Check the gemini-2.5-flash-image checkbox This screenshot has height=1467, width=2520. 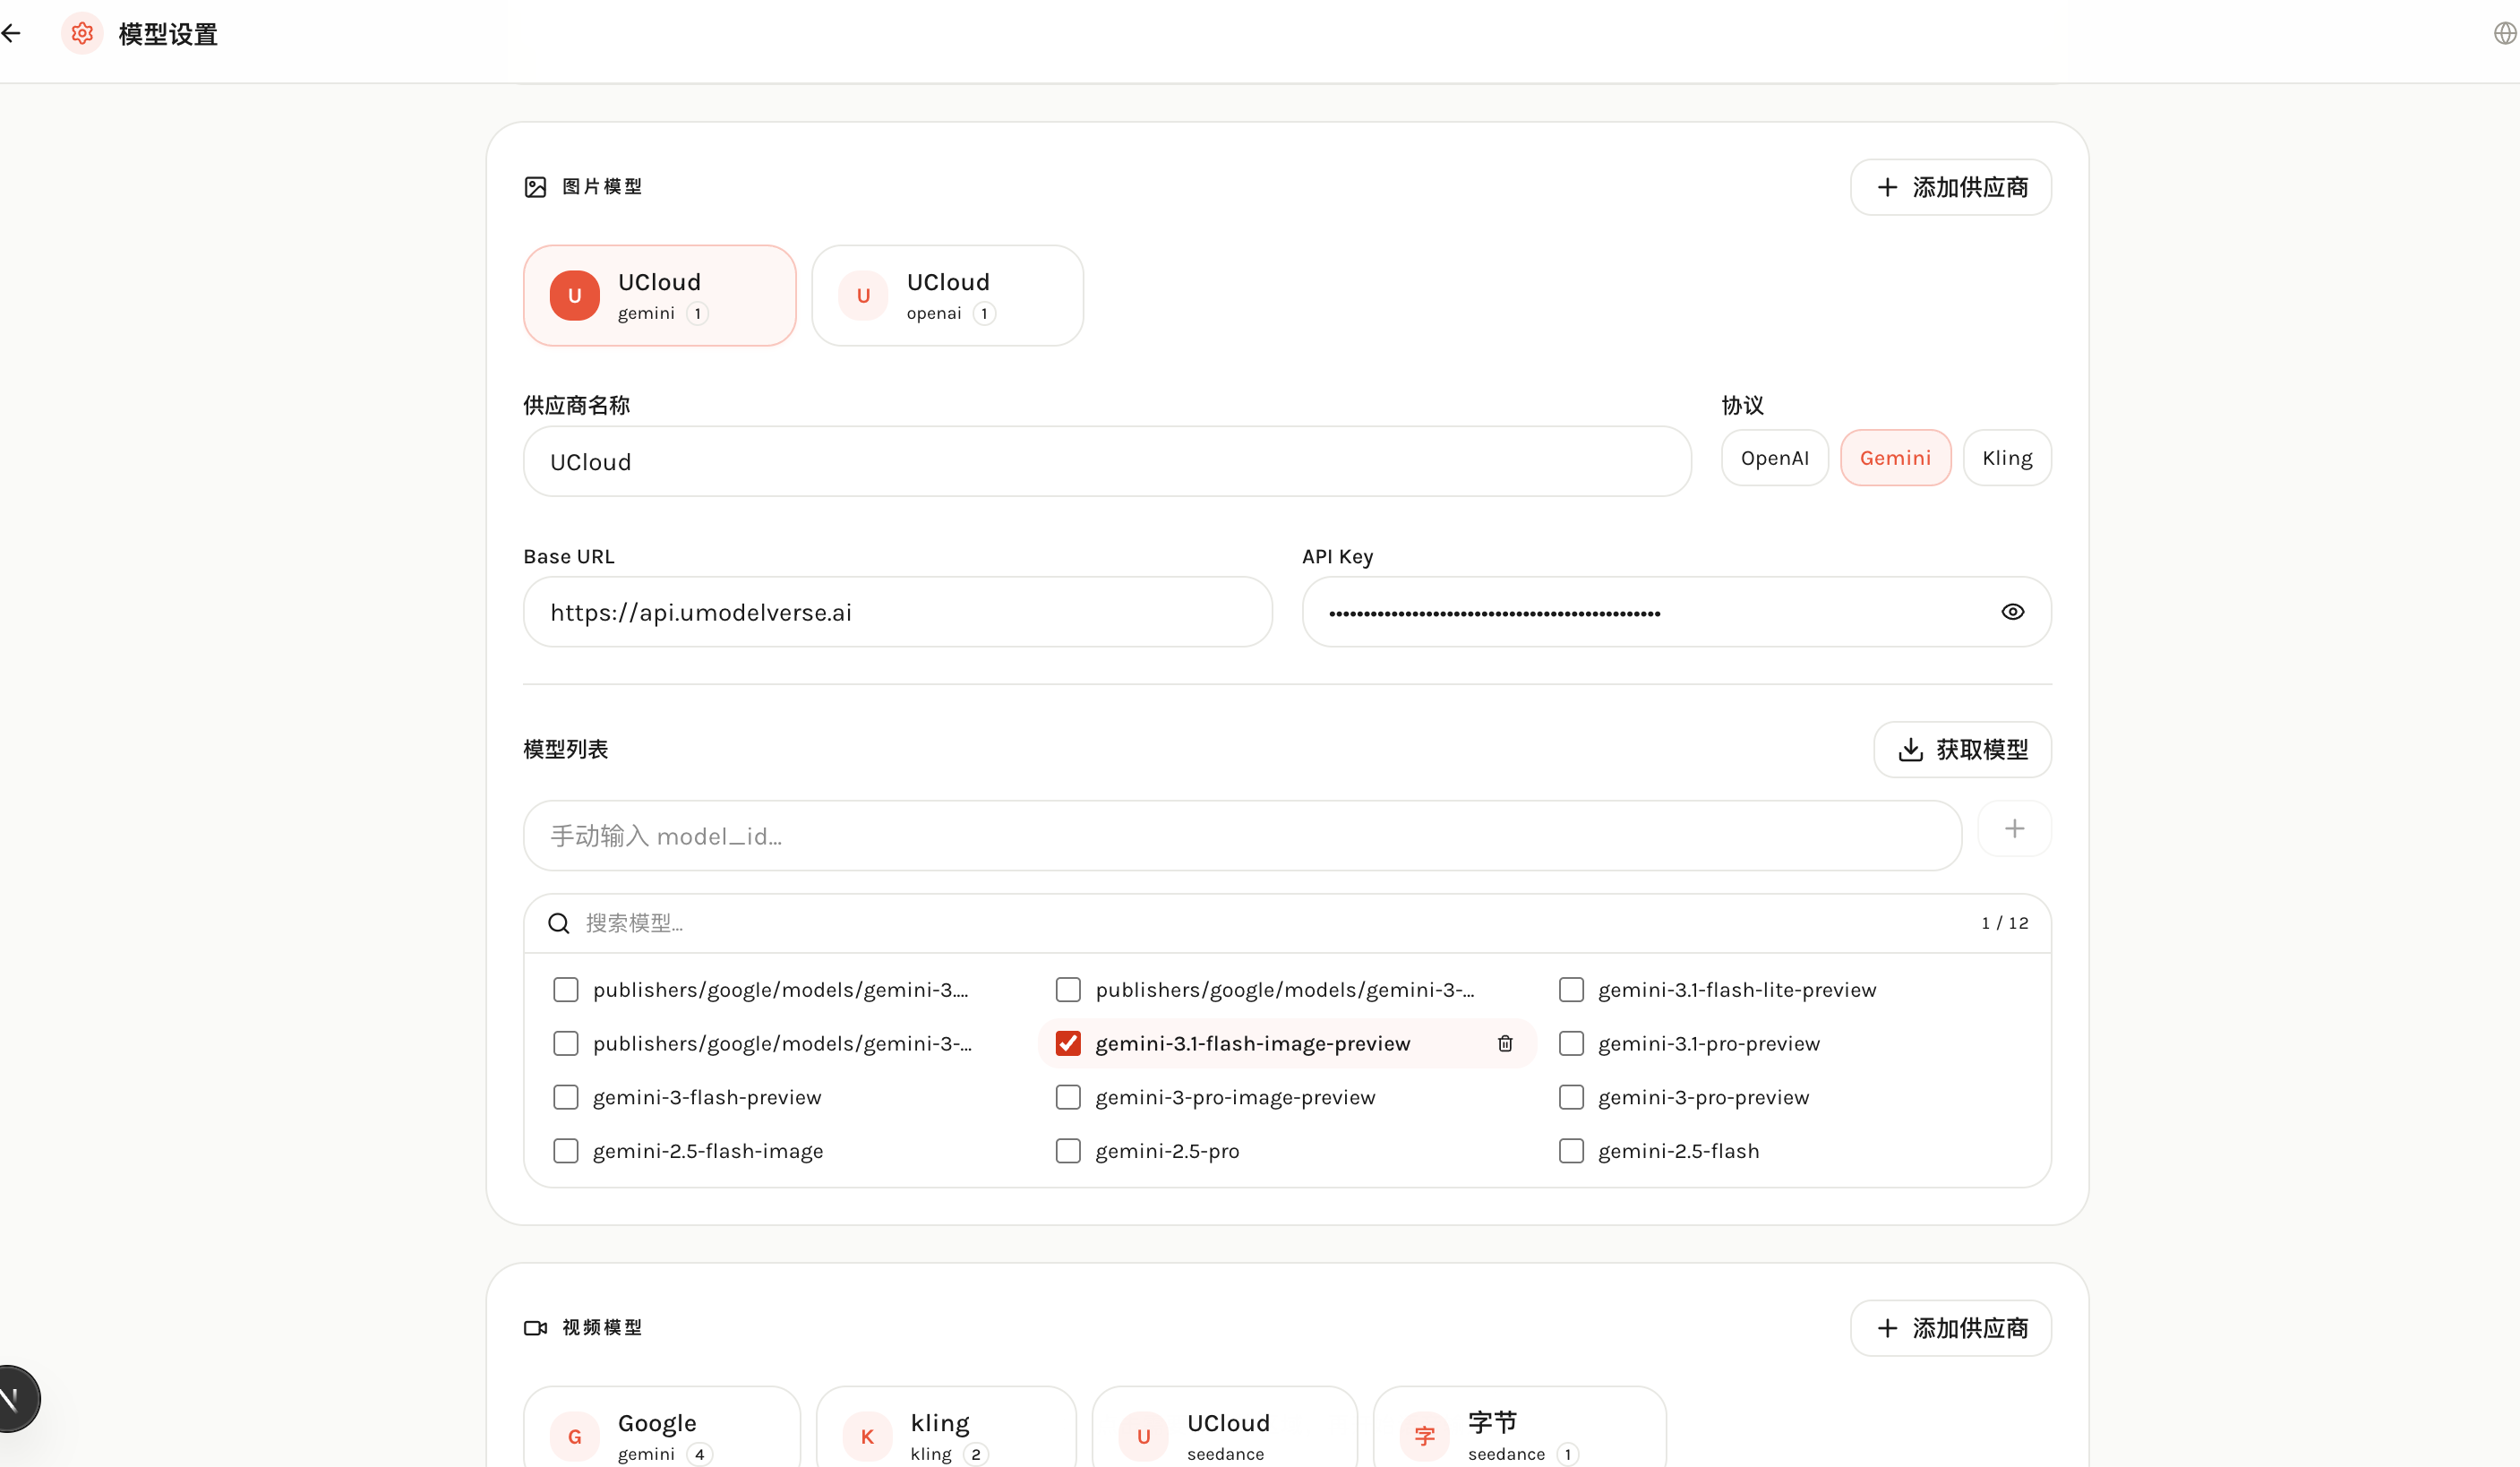[x=566, y=1151]
